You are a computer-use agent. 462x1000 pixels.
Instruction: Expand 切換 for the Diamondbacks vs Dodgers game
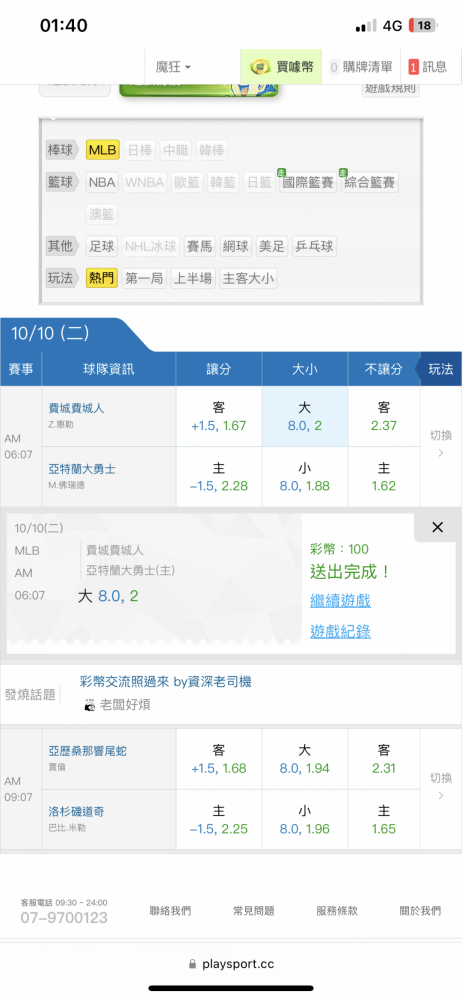tap(441, 787)
